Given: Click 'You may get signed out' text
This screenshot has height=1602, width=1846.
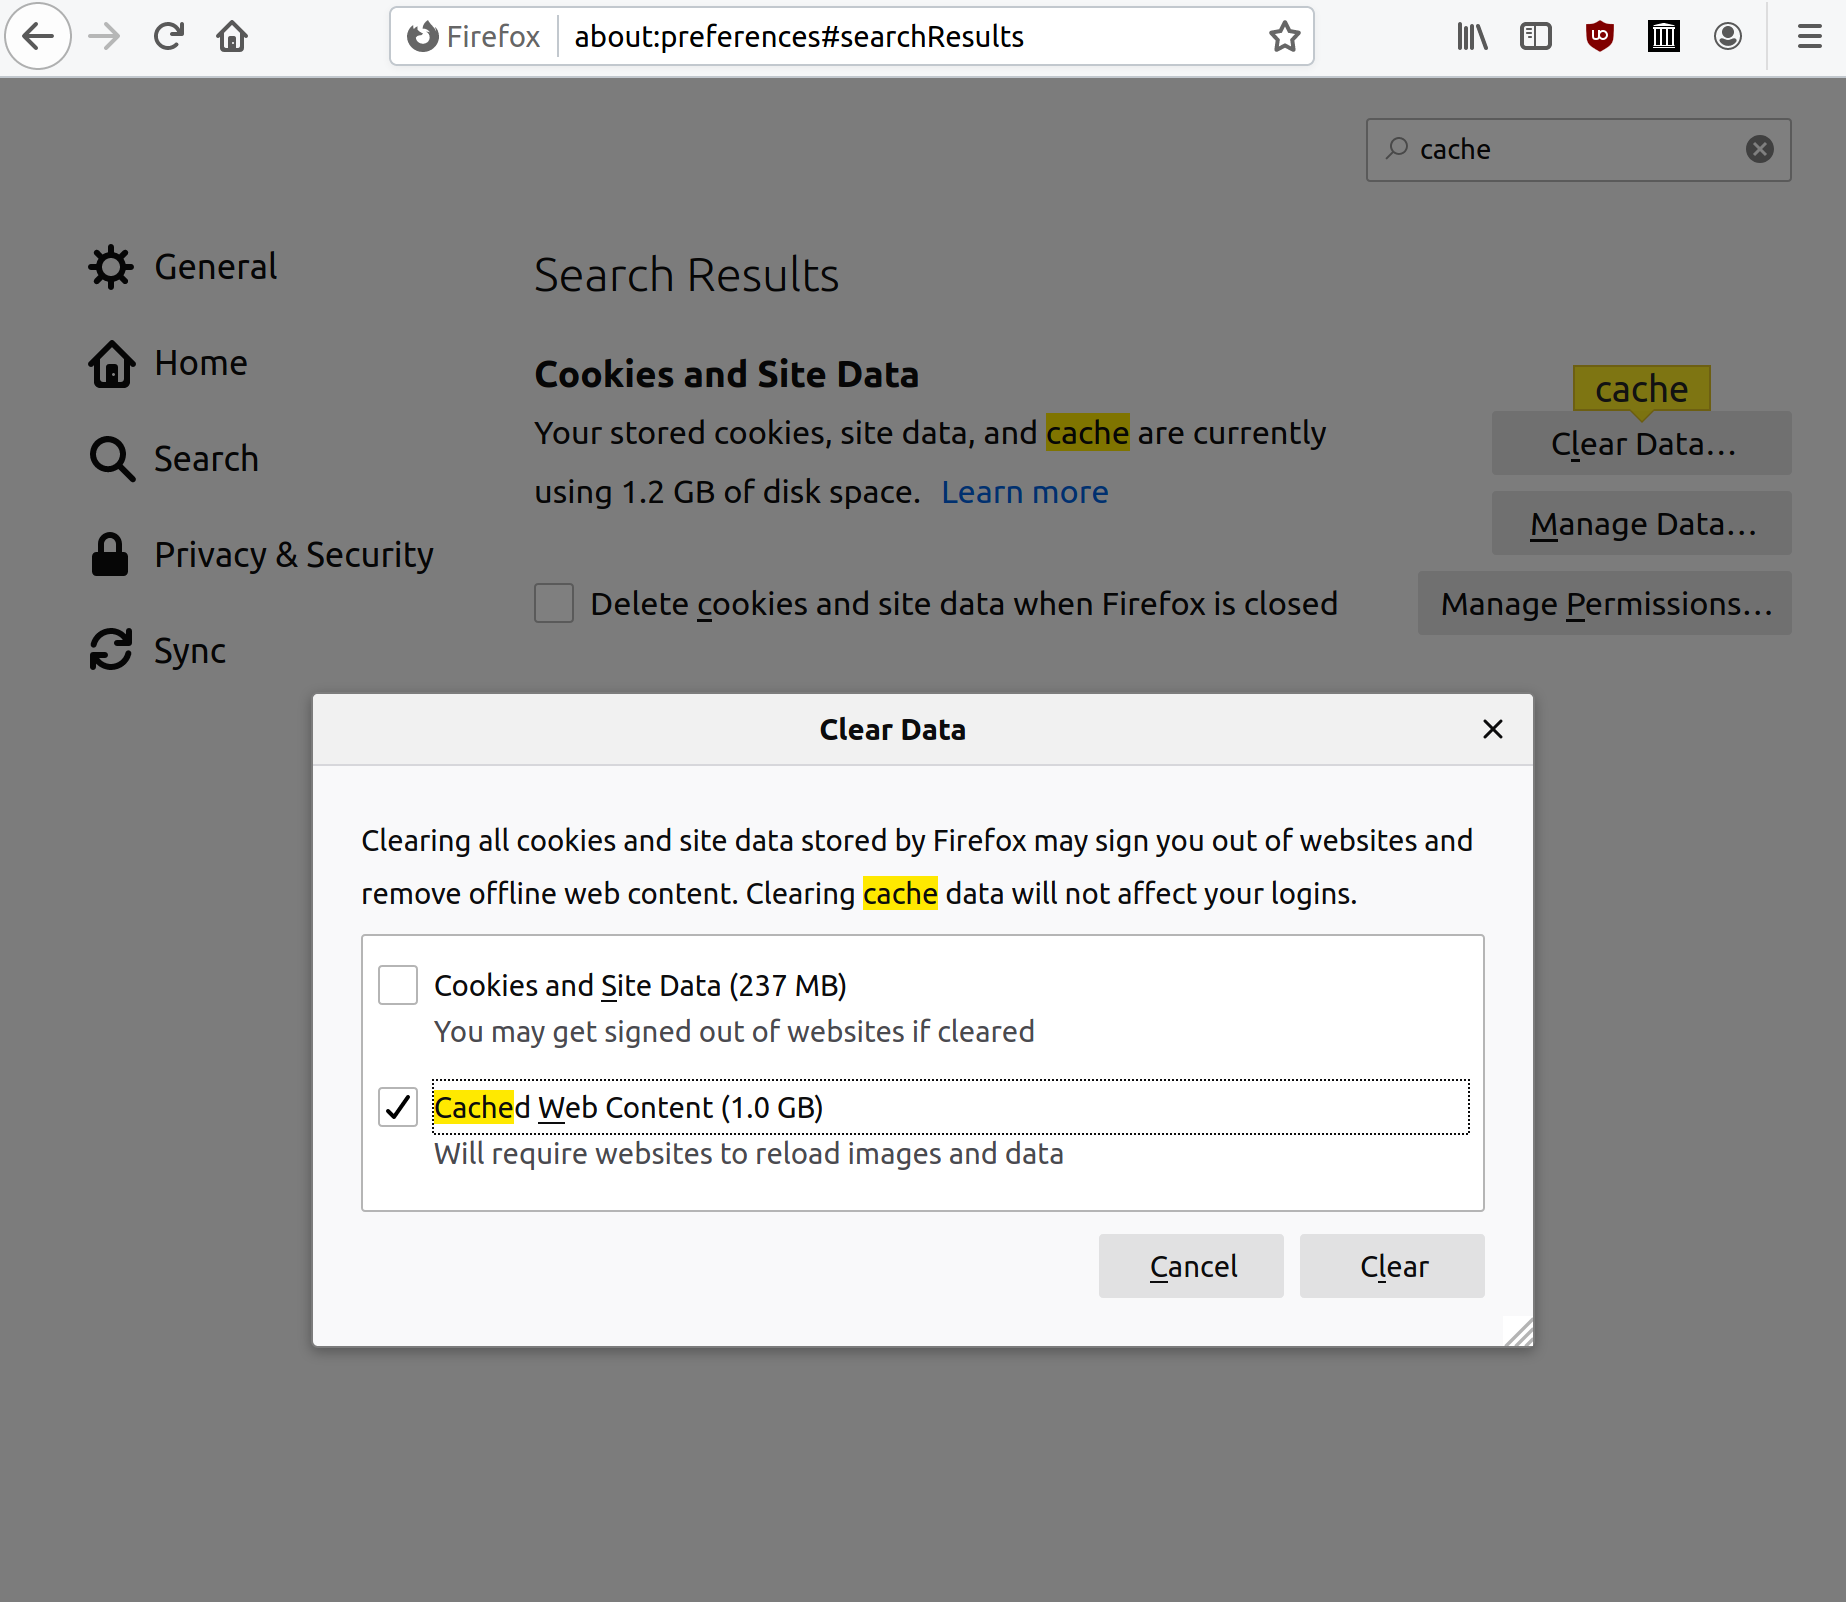Looking at the screenshot, I should [x=734, y=1031].
